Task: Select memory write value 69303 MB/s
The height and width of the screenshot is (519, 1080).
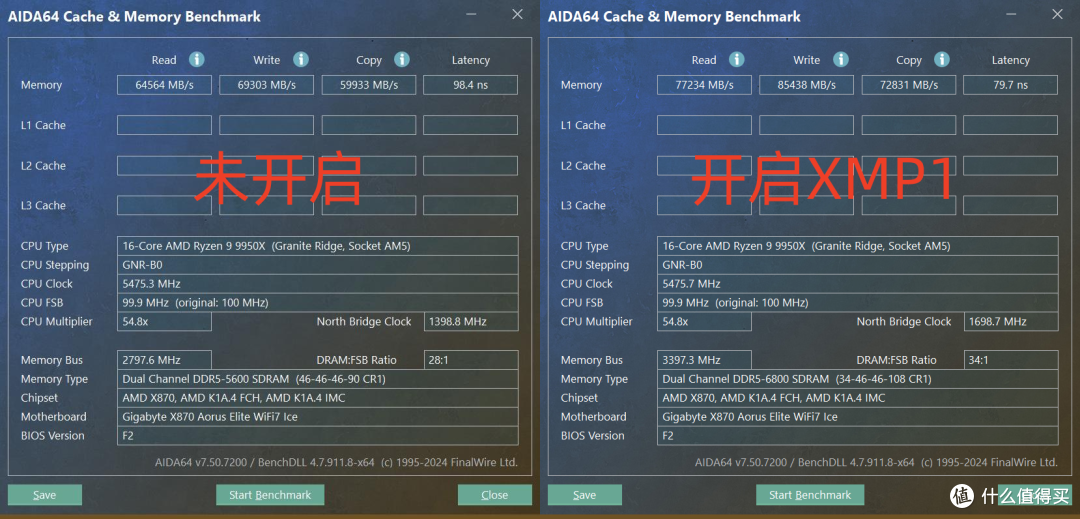Action: click(267, 85)
